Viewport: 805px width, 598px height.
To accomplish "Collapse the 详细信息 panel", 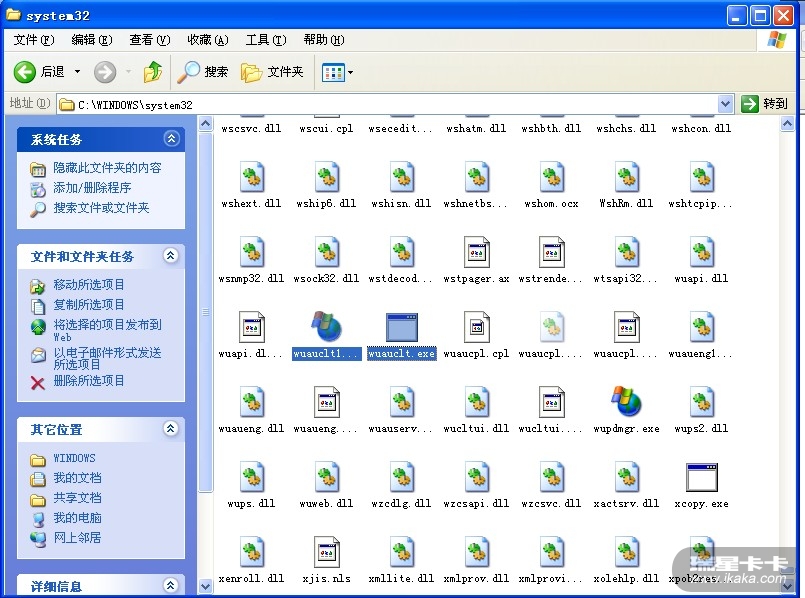I will click(x=171, y=585).
